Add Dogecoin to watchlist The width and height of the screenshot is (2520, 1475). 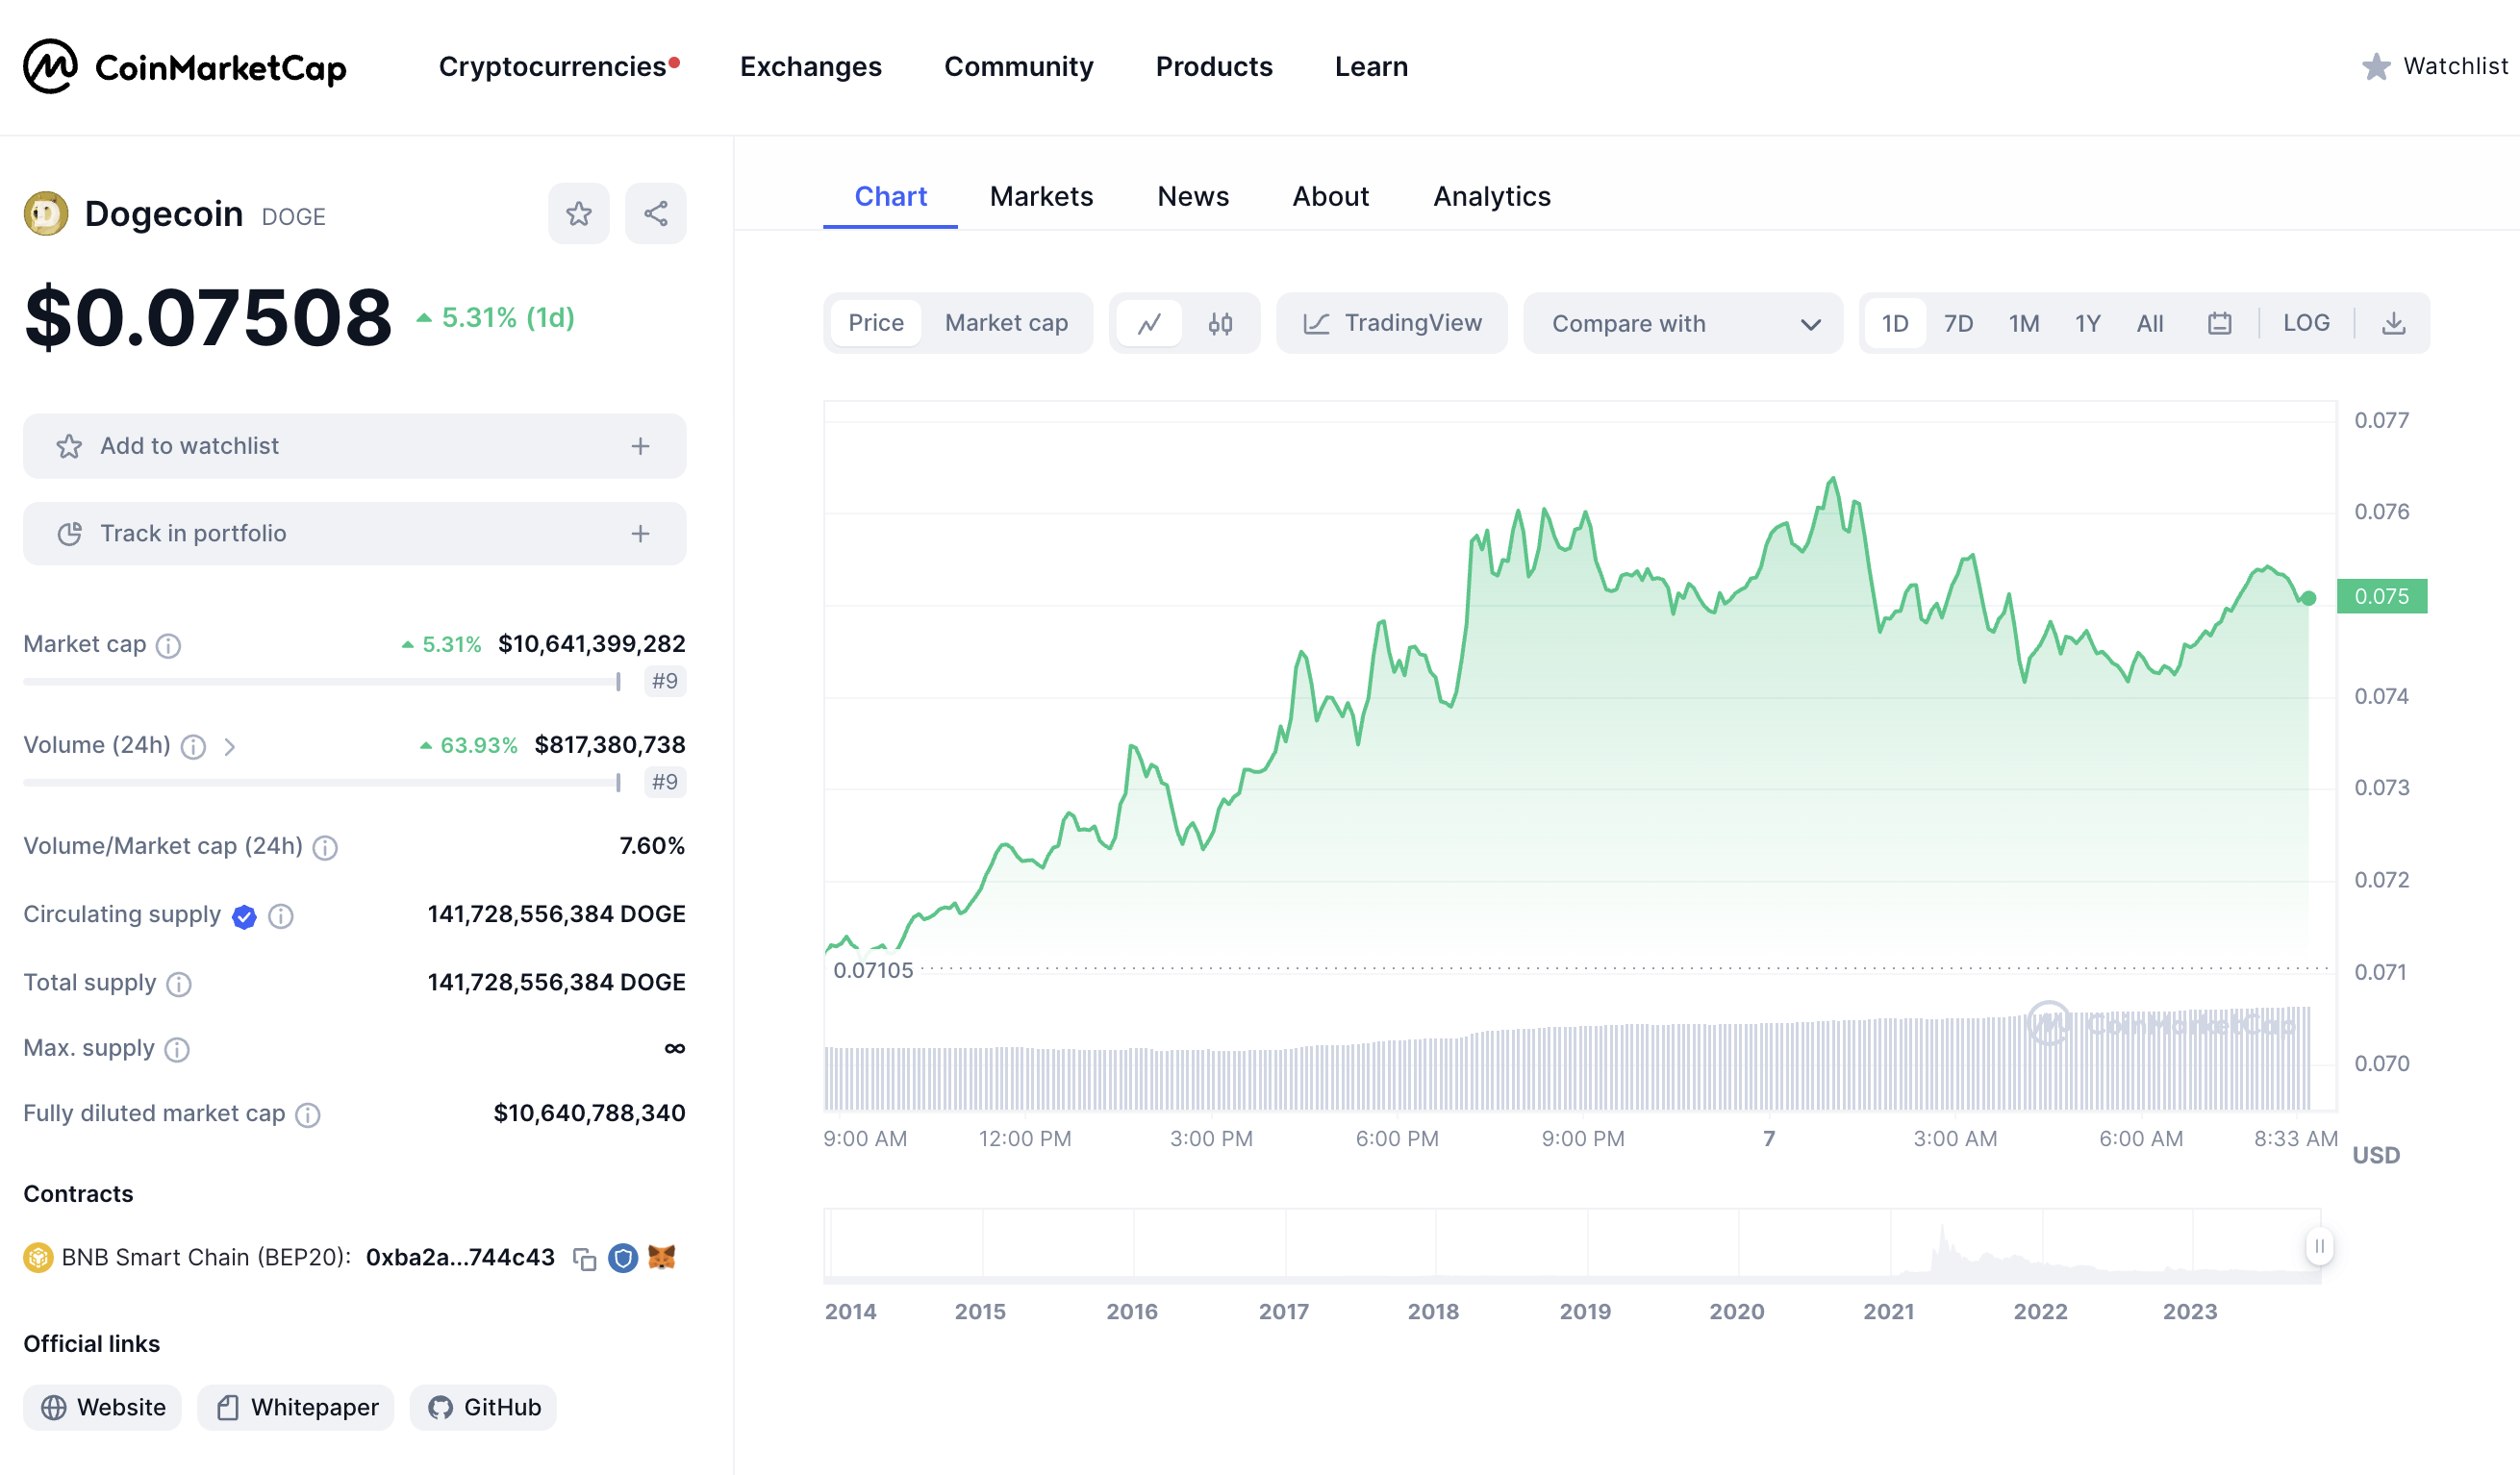pos(354,446)
